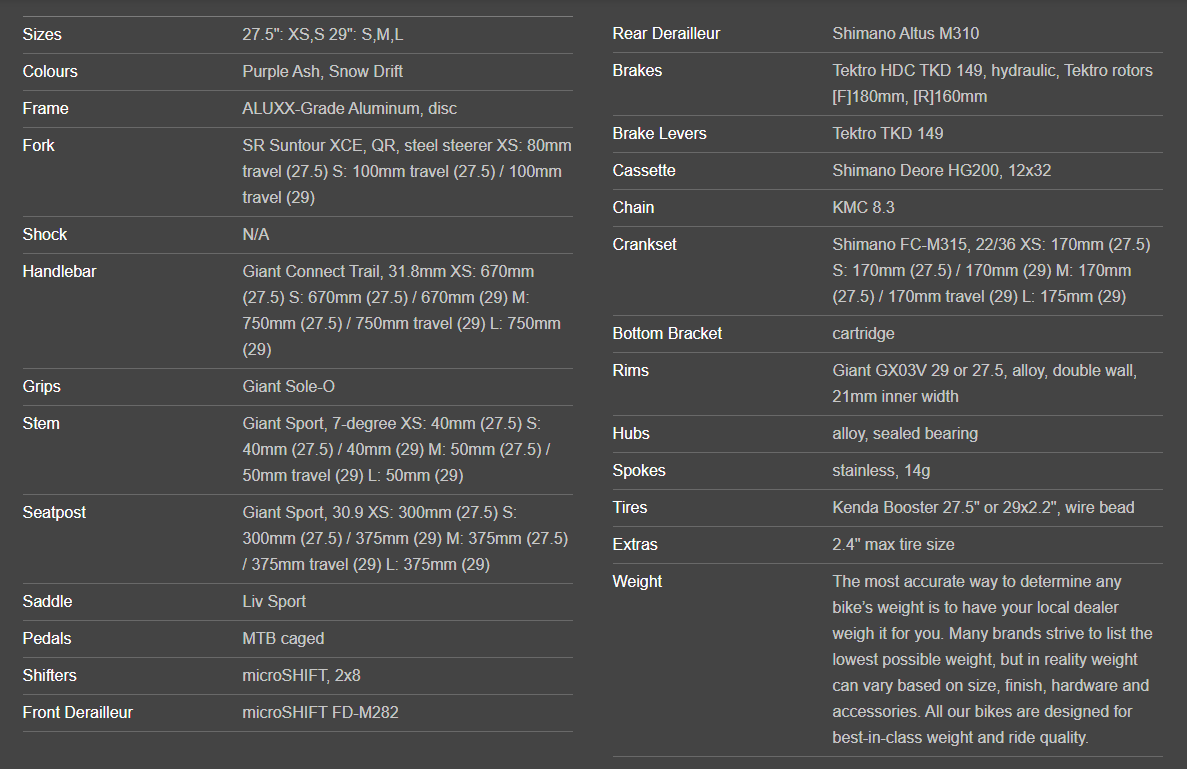Select the Purple Ash, Snow Drift colours value
1187x769 pixels.
pos(322,71)
